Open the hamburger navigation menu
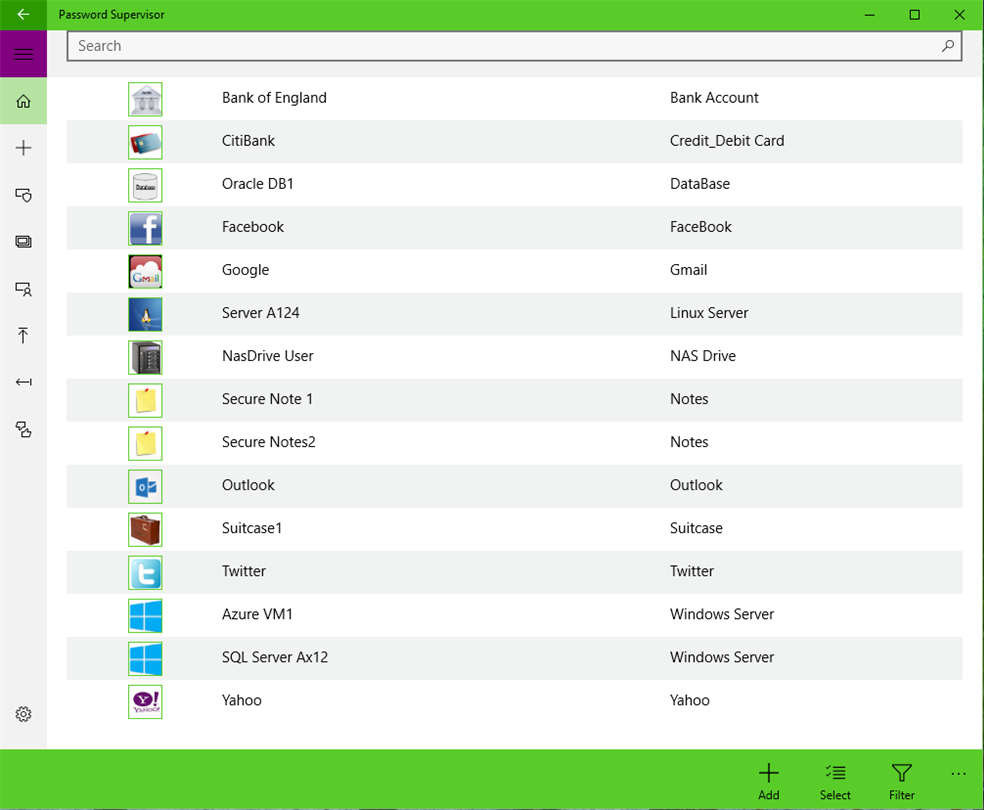984x810 pixels. pyautogui.click(x=23, y=54)
